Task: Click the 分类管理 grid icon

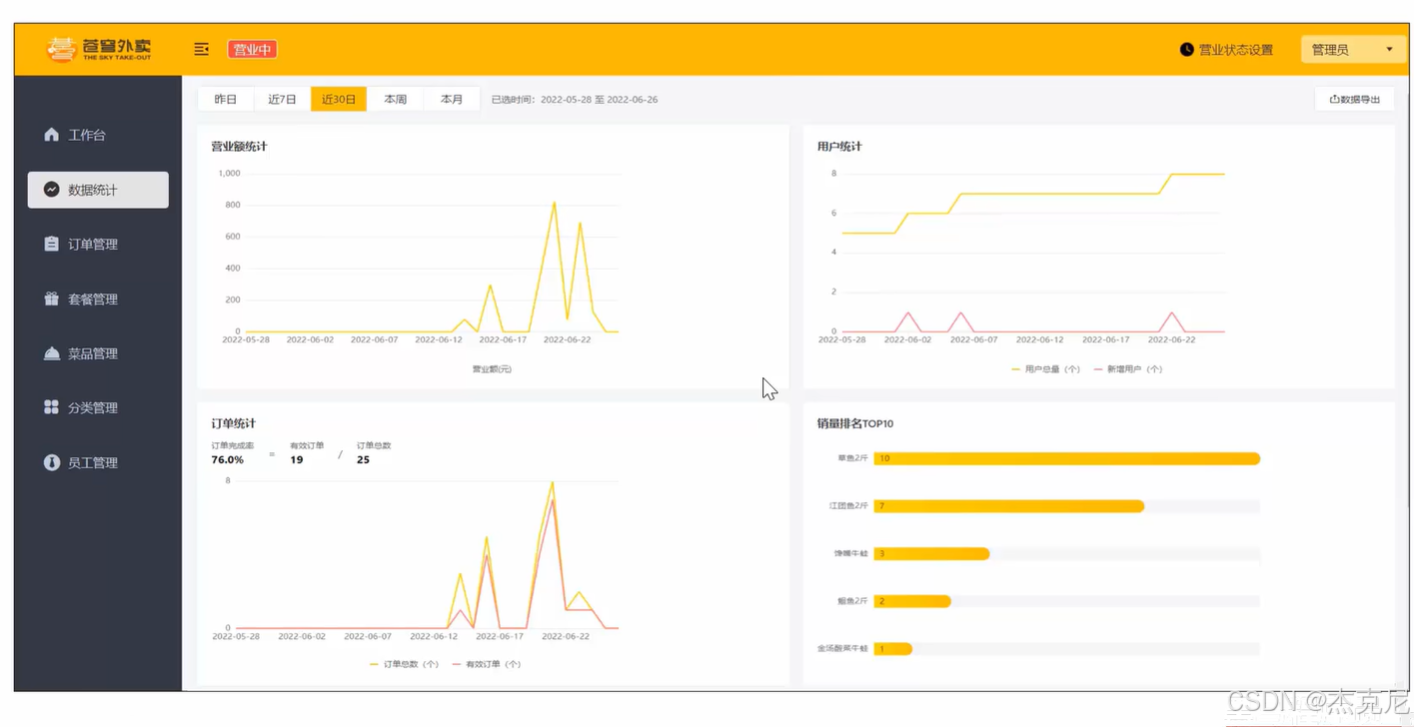Action: [51, 407]
